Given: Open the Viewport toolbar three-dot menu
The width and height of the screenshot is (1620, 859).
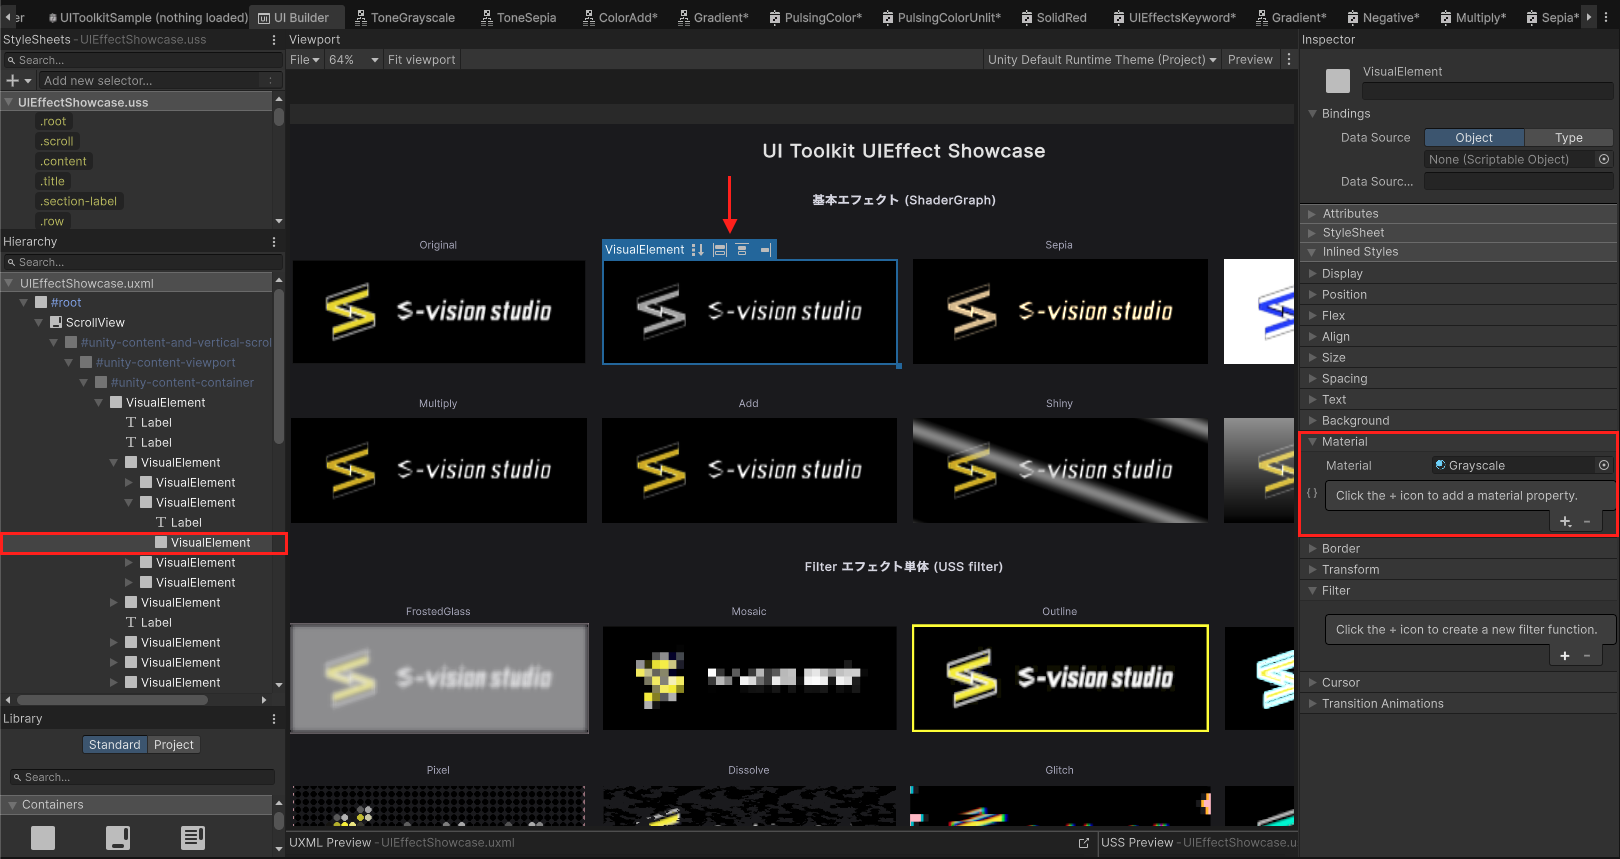Looking at the screenshot, I should click(x=1288, y=60).
